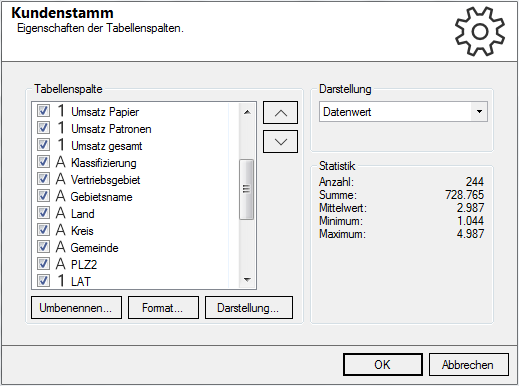Click the Summe value 728.765

pyautogui.click(x=465, y=195)
